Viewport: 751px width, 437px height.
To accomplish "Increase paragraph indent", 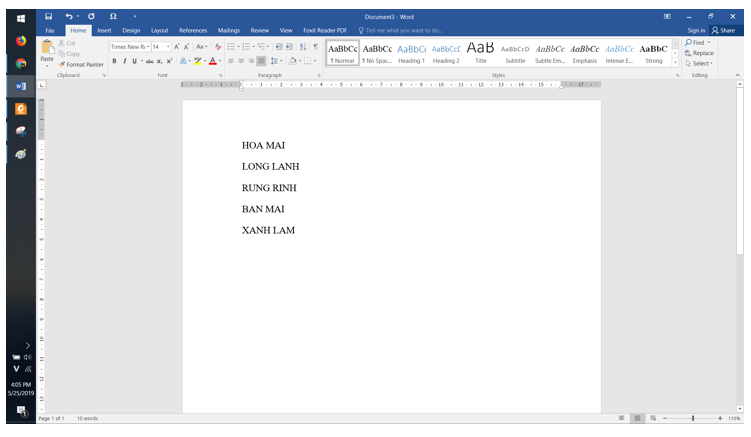I will pos(289,46).
